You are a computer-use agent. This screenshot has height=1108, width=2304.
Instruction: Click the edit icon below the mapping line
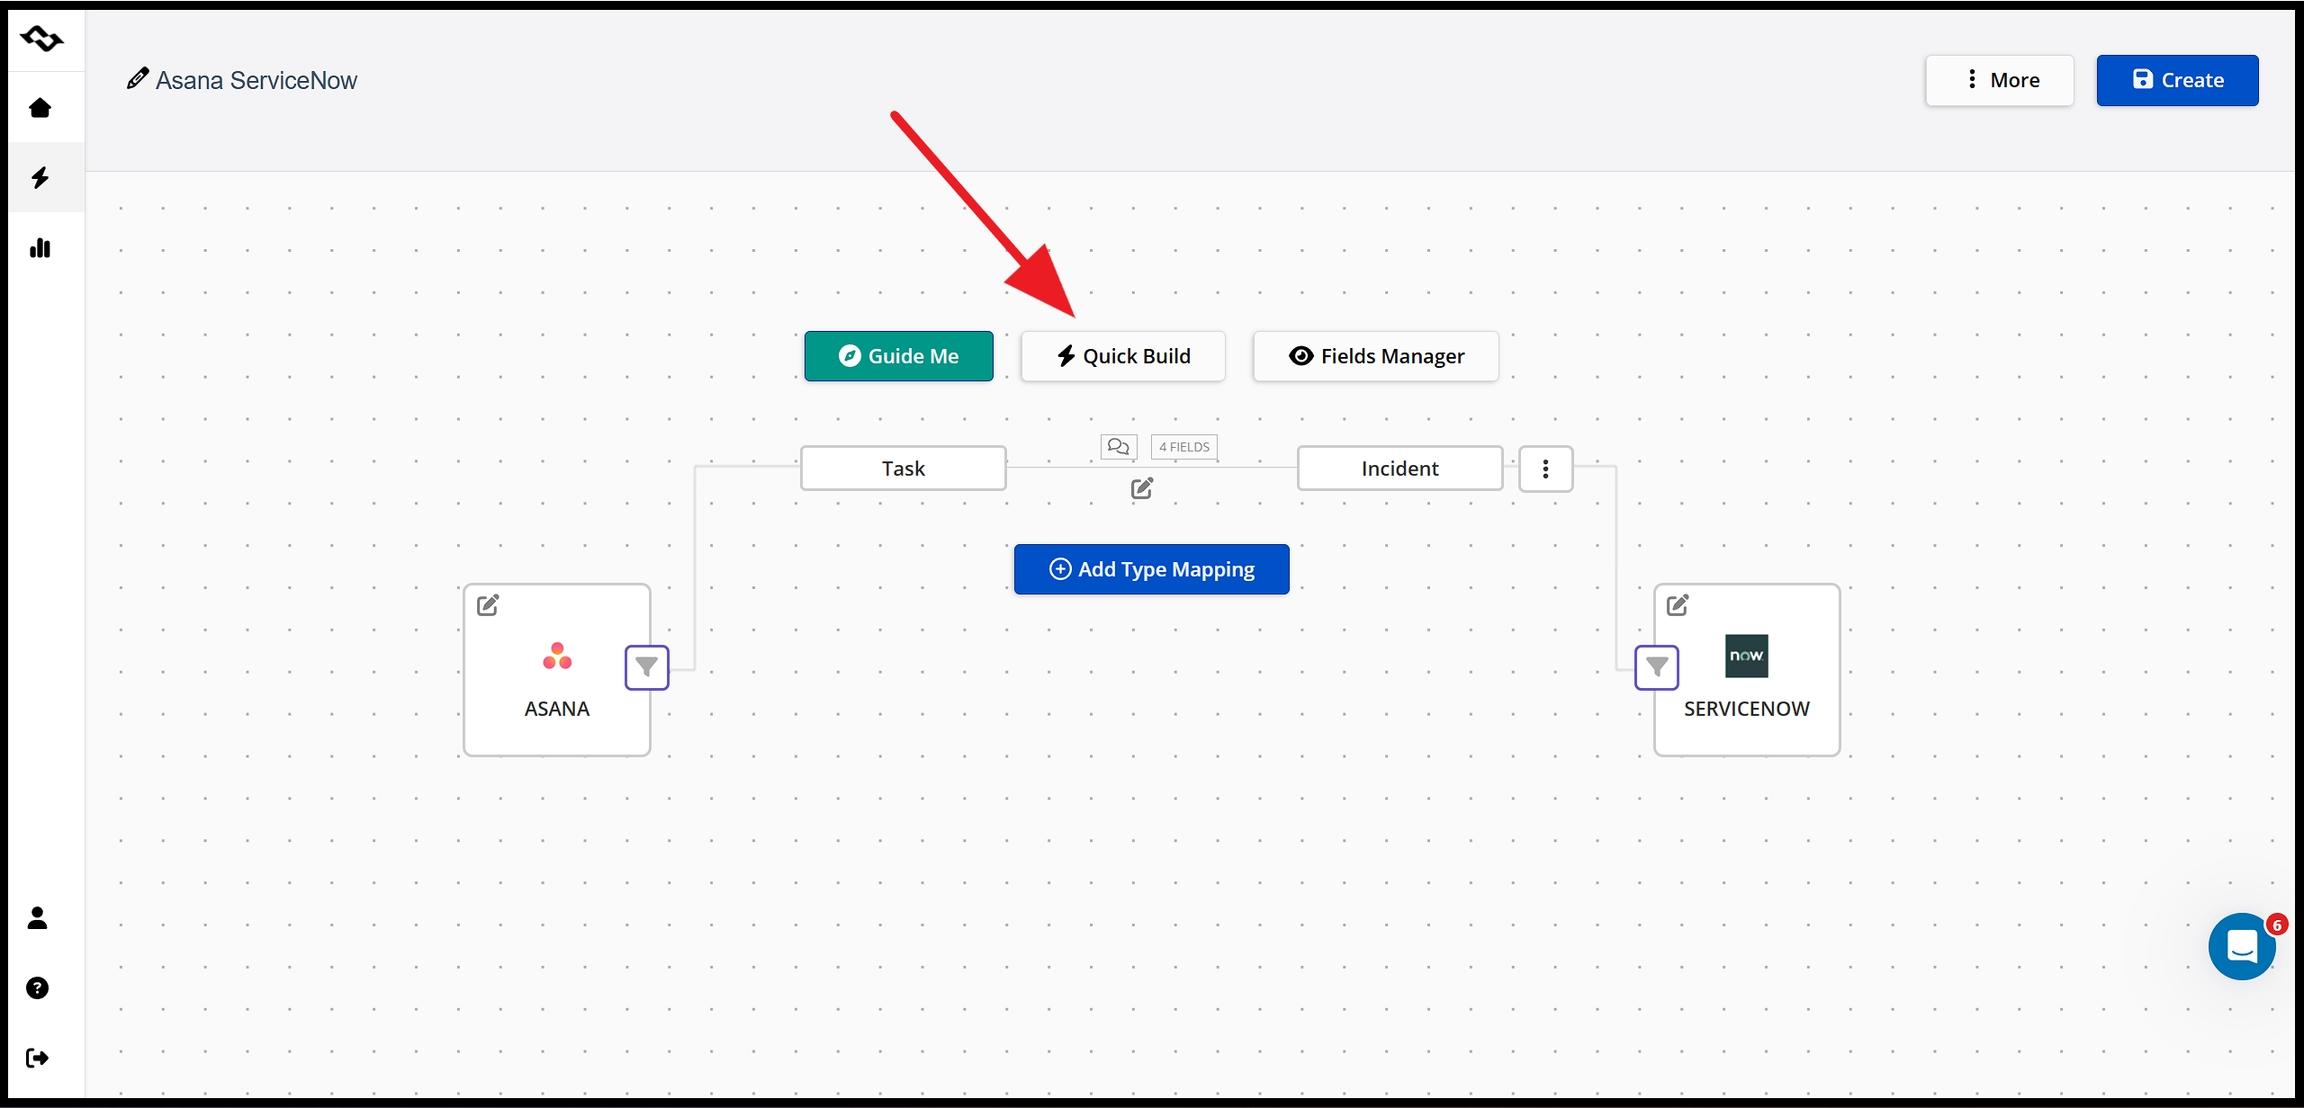click(1142, 488)
